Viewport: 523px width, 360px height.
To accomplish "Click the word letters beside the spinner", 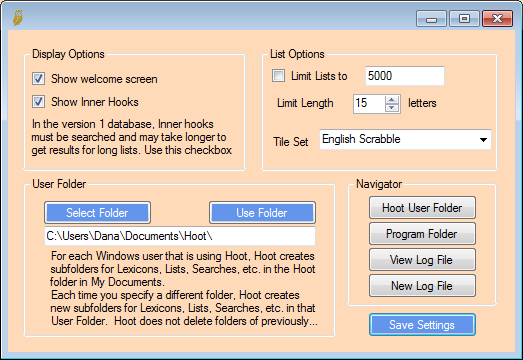I will pos(422,103).
